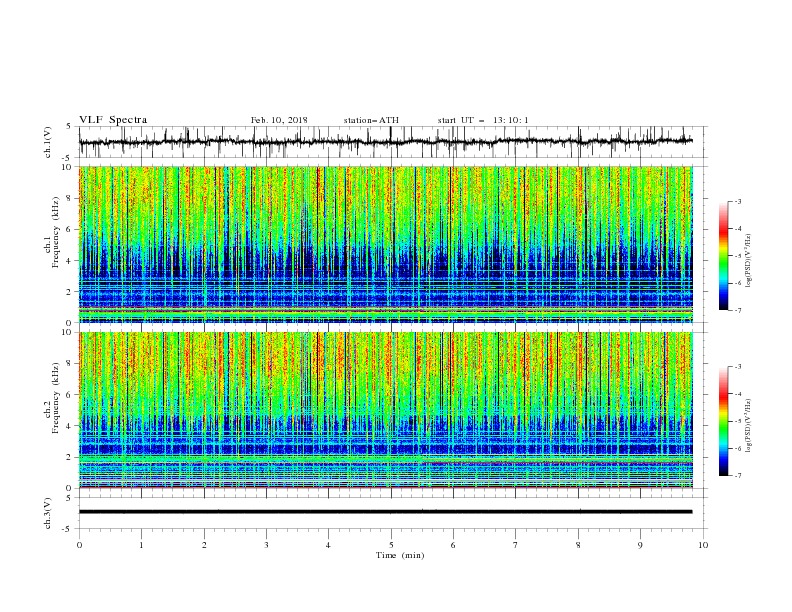Click the upper "log(PSD)(V²/Hz)" colorbar label
The width and height of the screenshot is (792, 612).
click(748, 261)
